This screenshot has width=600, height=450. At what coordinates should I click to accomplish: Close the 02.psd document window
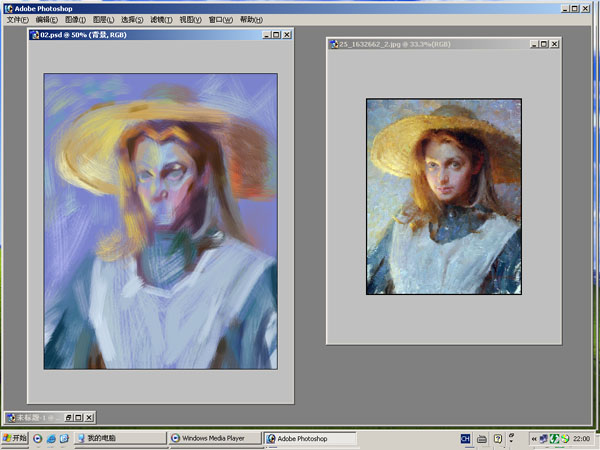point(287,35)
